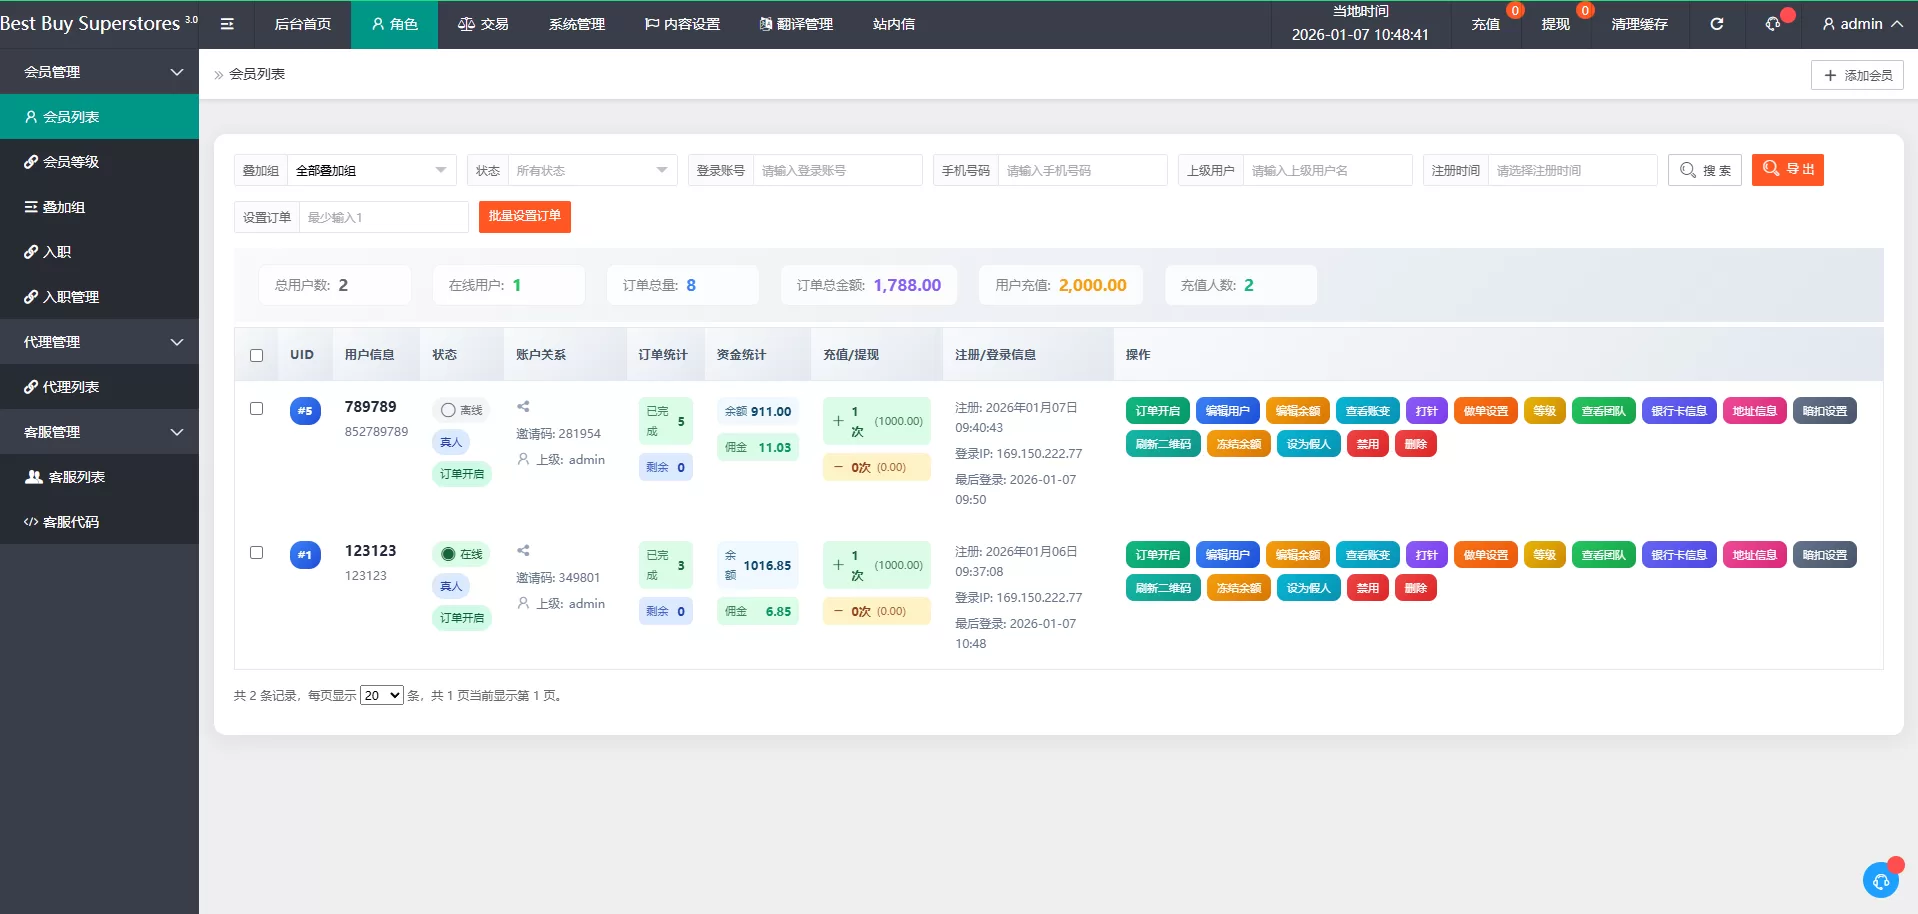Viewport: 1918px width, 914px height.
Task: Check the select-all checkbox in table header
Action: (x=256, y=355)
